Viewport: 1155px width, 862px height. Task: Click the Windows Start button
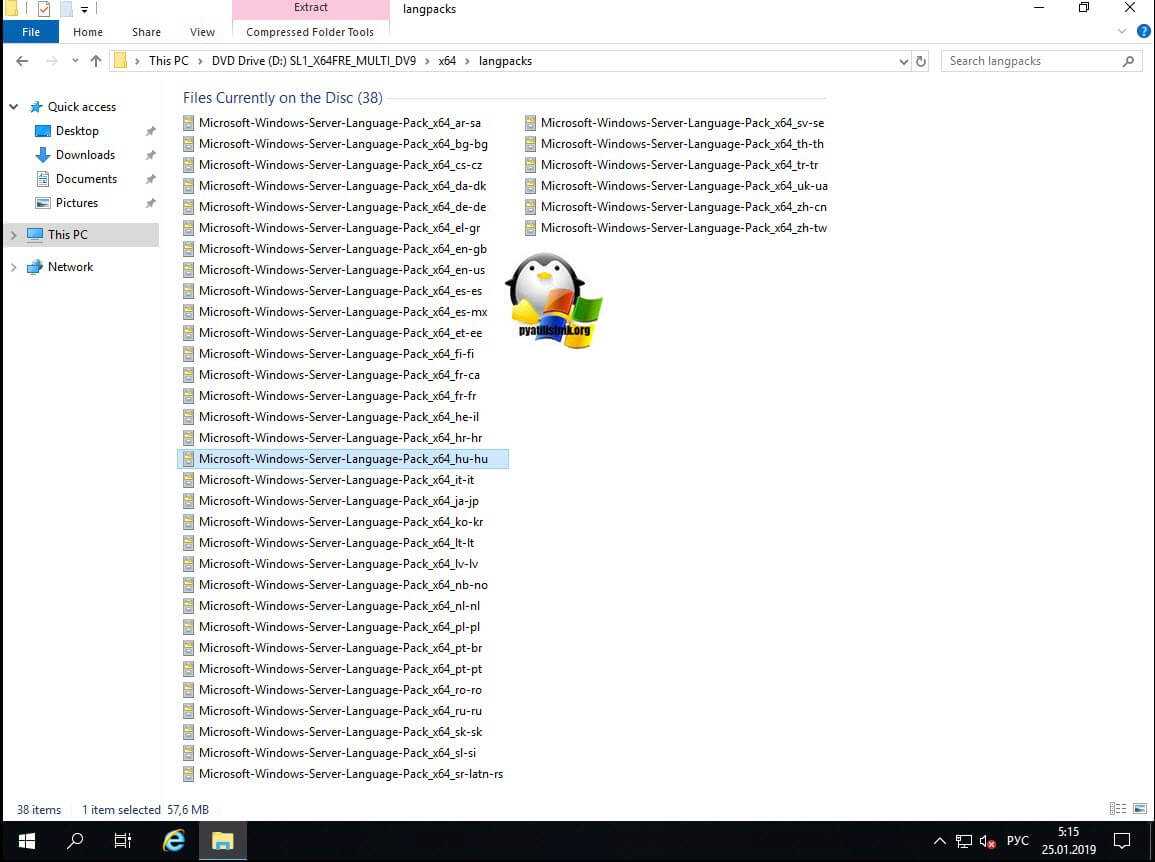click(x=26, y=841)
